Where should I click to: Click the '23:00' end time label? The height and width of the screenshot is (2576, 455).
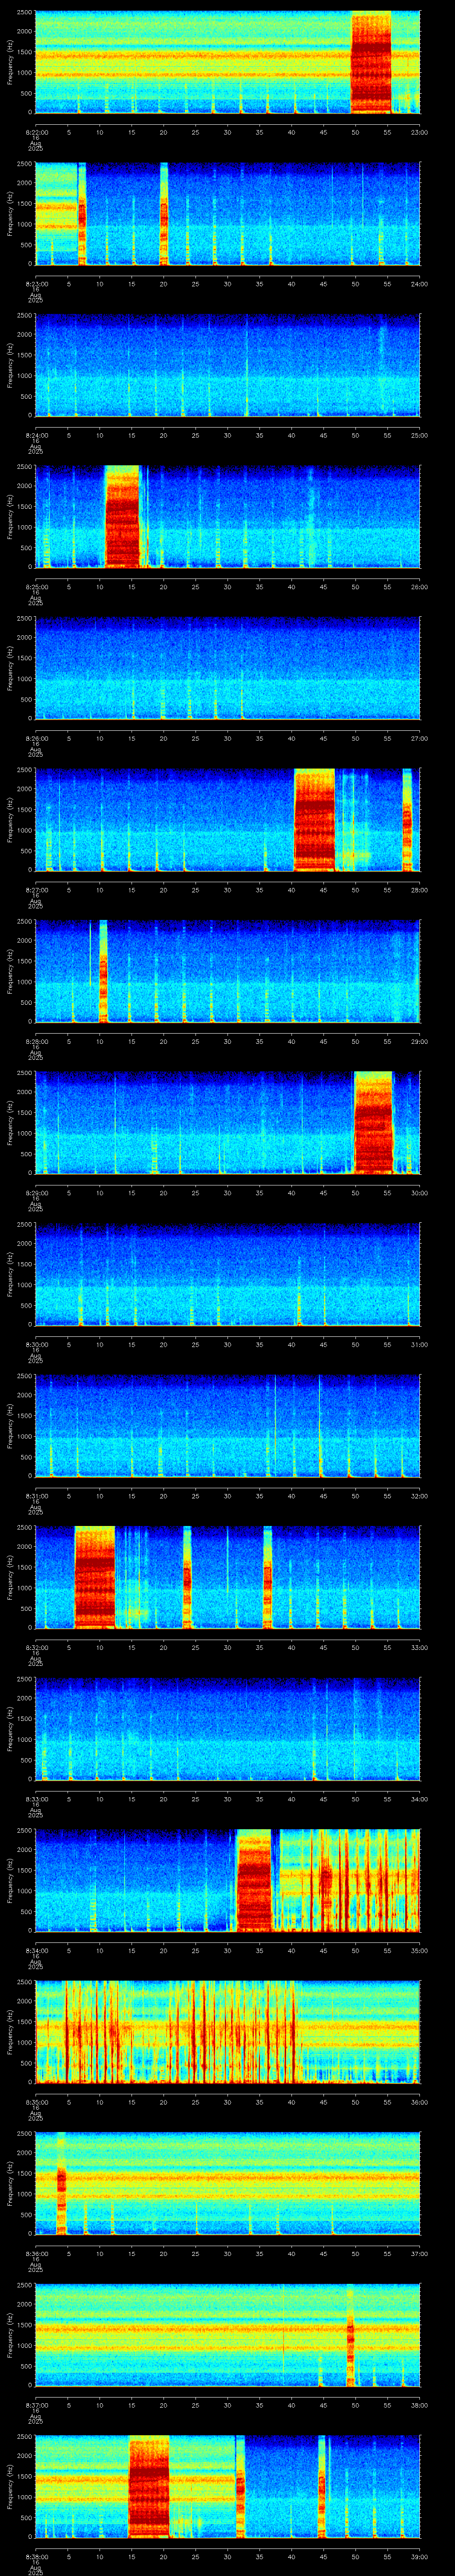pyautogui.click(x=419, y=132)
